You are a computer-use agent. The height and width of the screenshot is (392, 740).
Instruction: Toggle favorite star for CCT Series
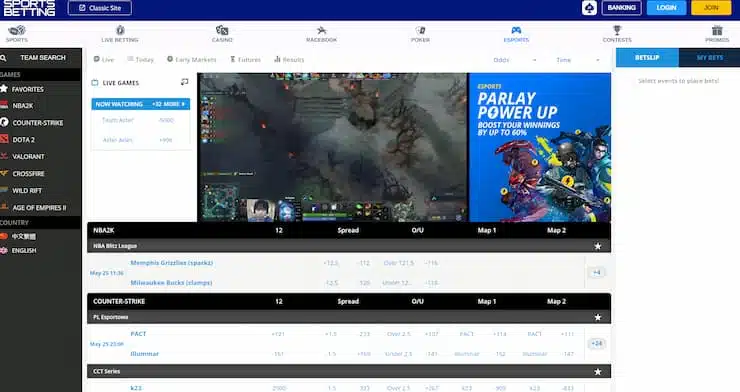(597, 372)
